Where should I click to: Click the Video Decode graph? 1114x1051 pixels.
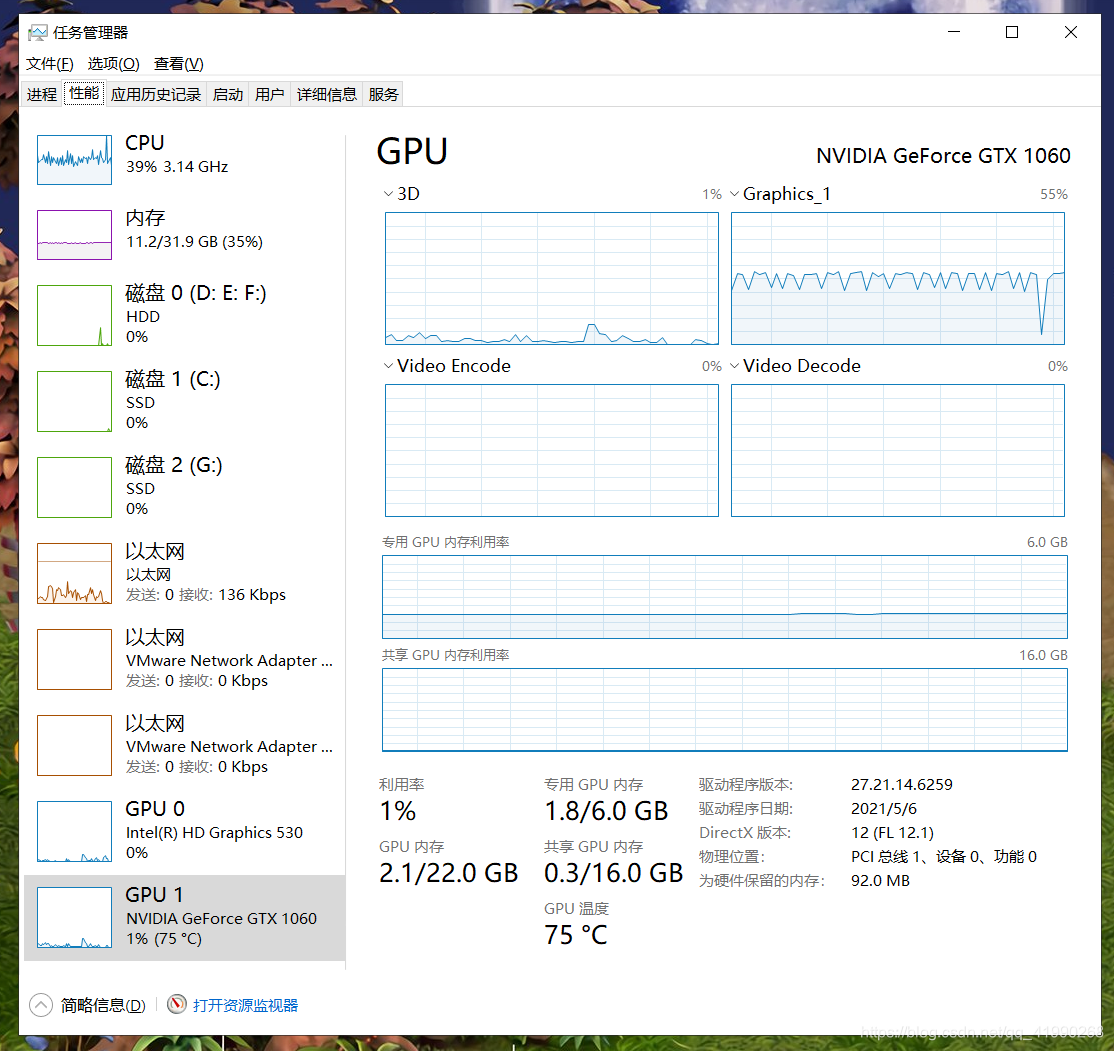tap(898, 451)
